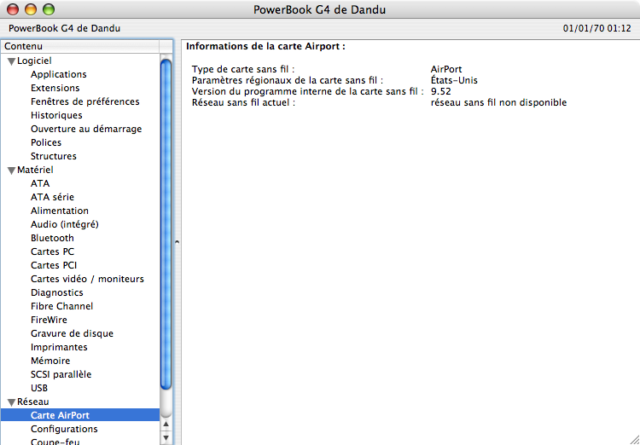Image resolution: width=640 pixels, height=445 pixels.
Task: Open Fenêtres de préférences entry
Action: pyautogui.click(x=85, y=101)
